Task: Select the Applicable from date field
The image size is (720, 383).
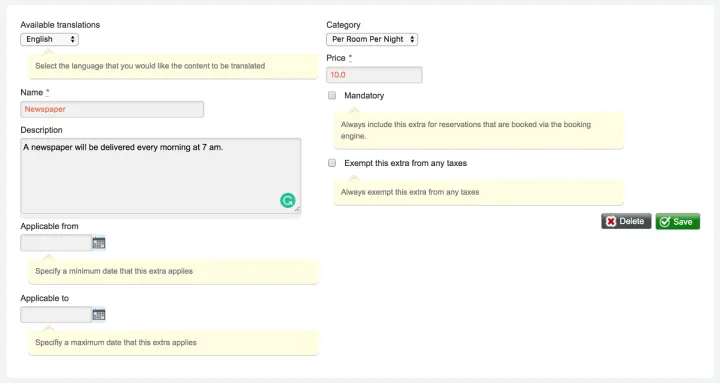Action: click(56, 243)
